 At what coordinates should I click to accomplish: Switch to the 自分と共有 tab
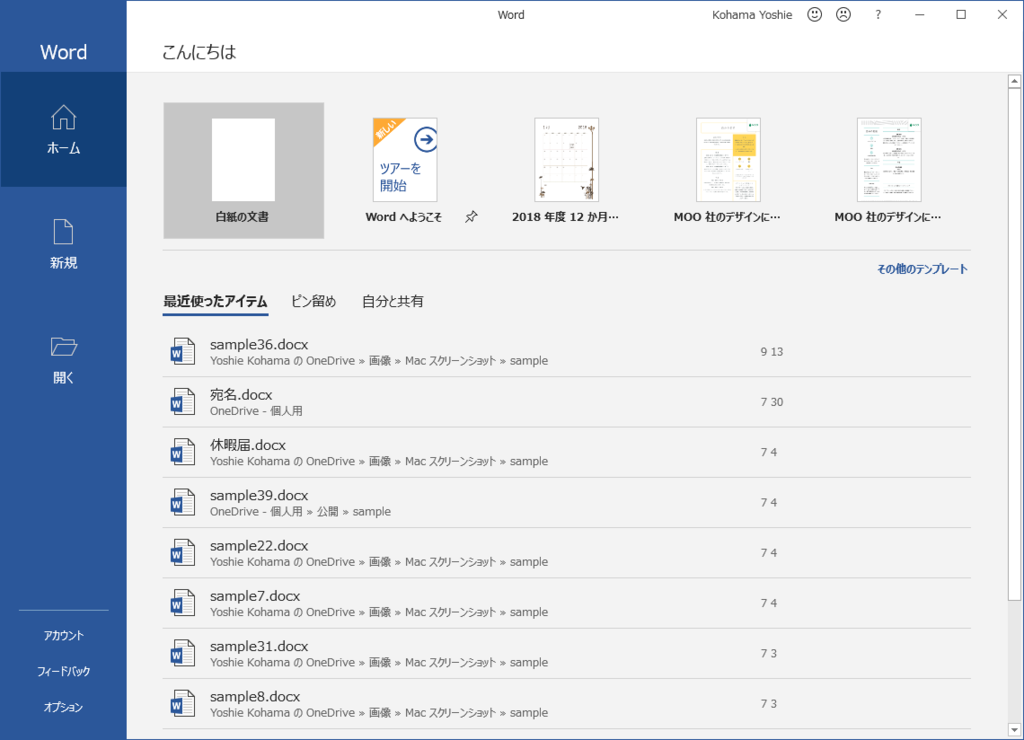[392, 301]
